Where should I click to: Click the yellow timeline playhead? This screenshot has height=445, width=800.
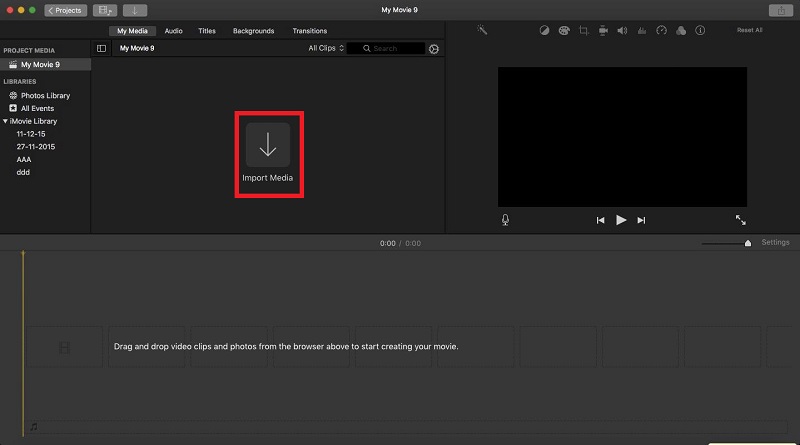pos(23,343)
